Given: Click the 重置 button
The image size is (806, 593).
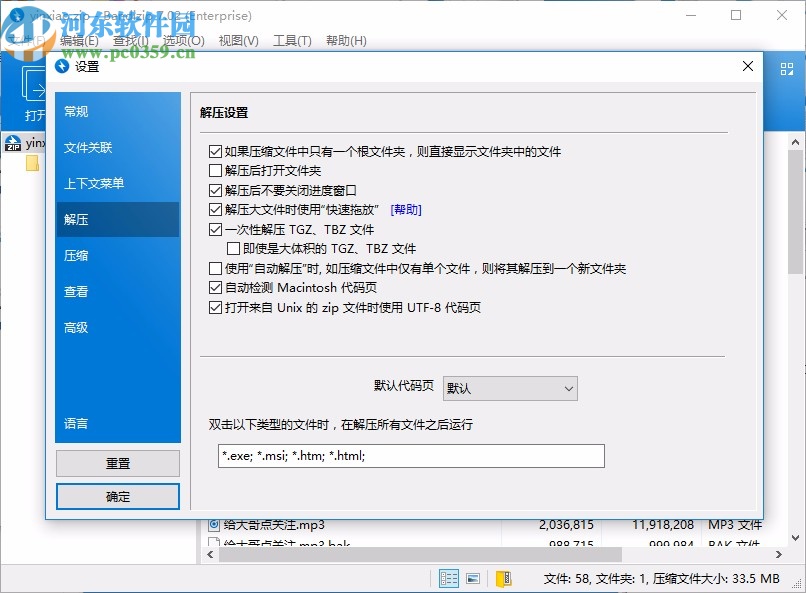Looking at the screenshot, I should (117, 463).
